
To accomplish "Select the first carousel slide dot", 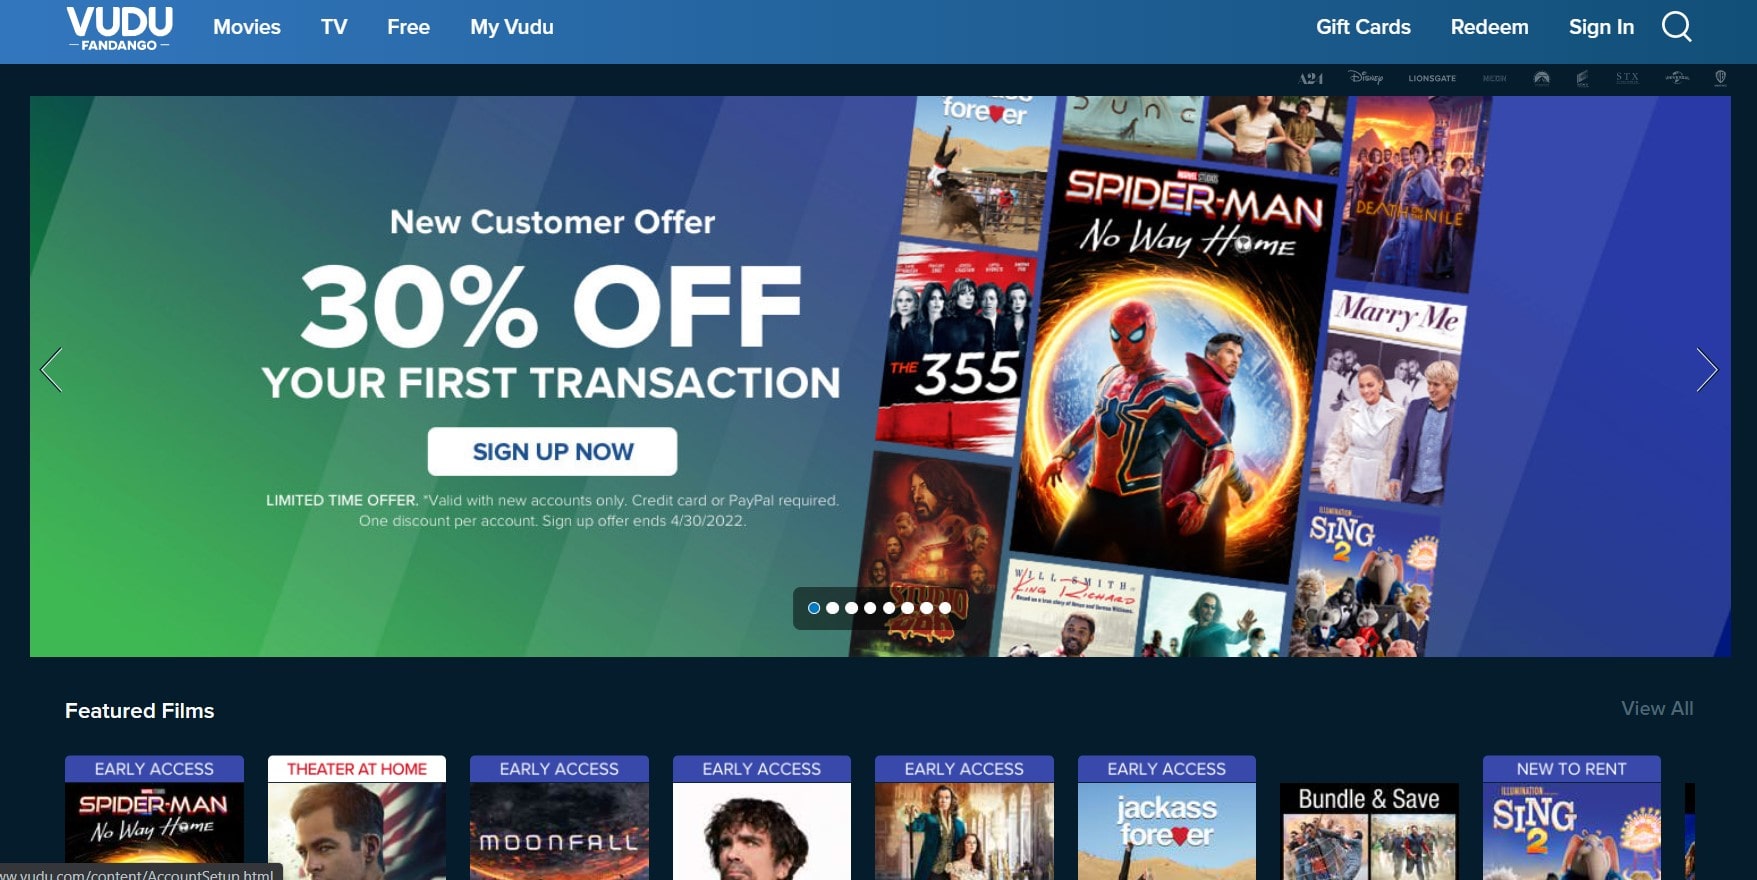I will (814, 608).
